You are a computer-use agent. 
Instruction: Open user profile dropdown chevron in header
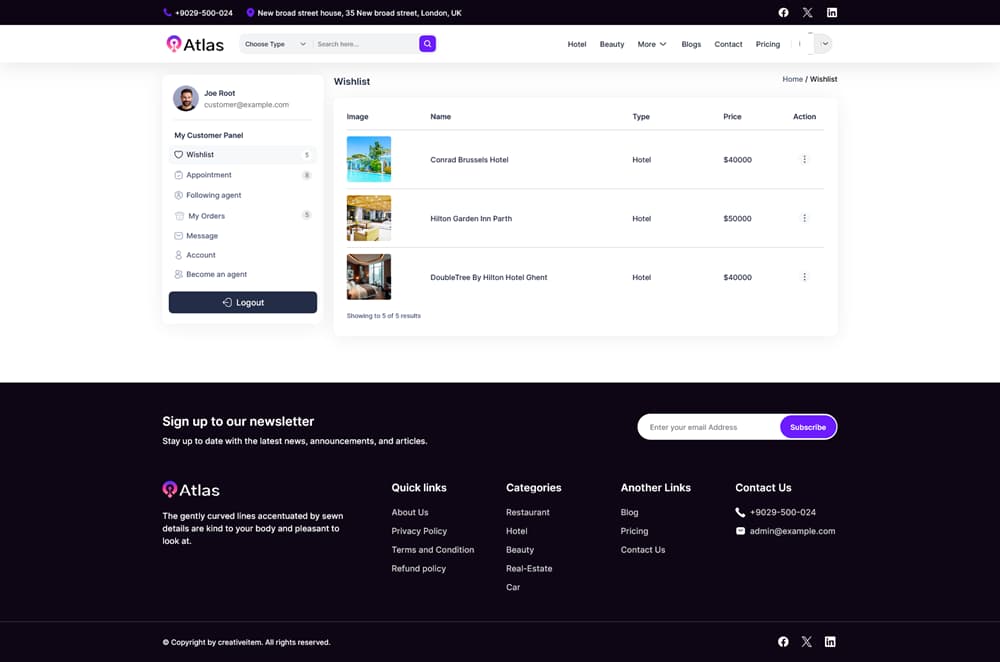pyautogui.click(x=825, y=44)
